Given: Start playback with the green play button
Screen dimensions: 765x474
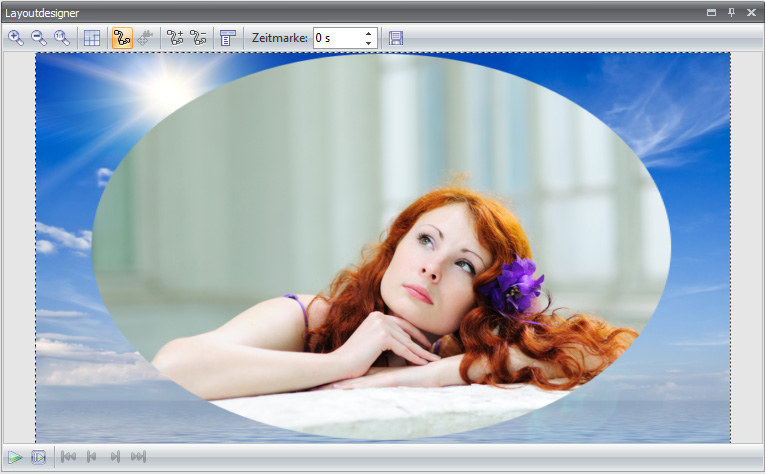Looking at the screenshot, I should [15, 457].
